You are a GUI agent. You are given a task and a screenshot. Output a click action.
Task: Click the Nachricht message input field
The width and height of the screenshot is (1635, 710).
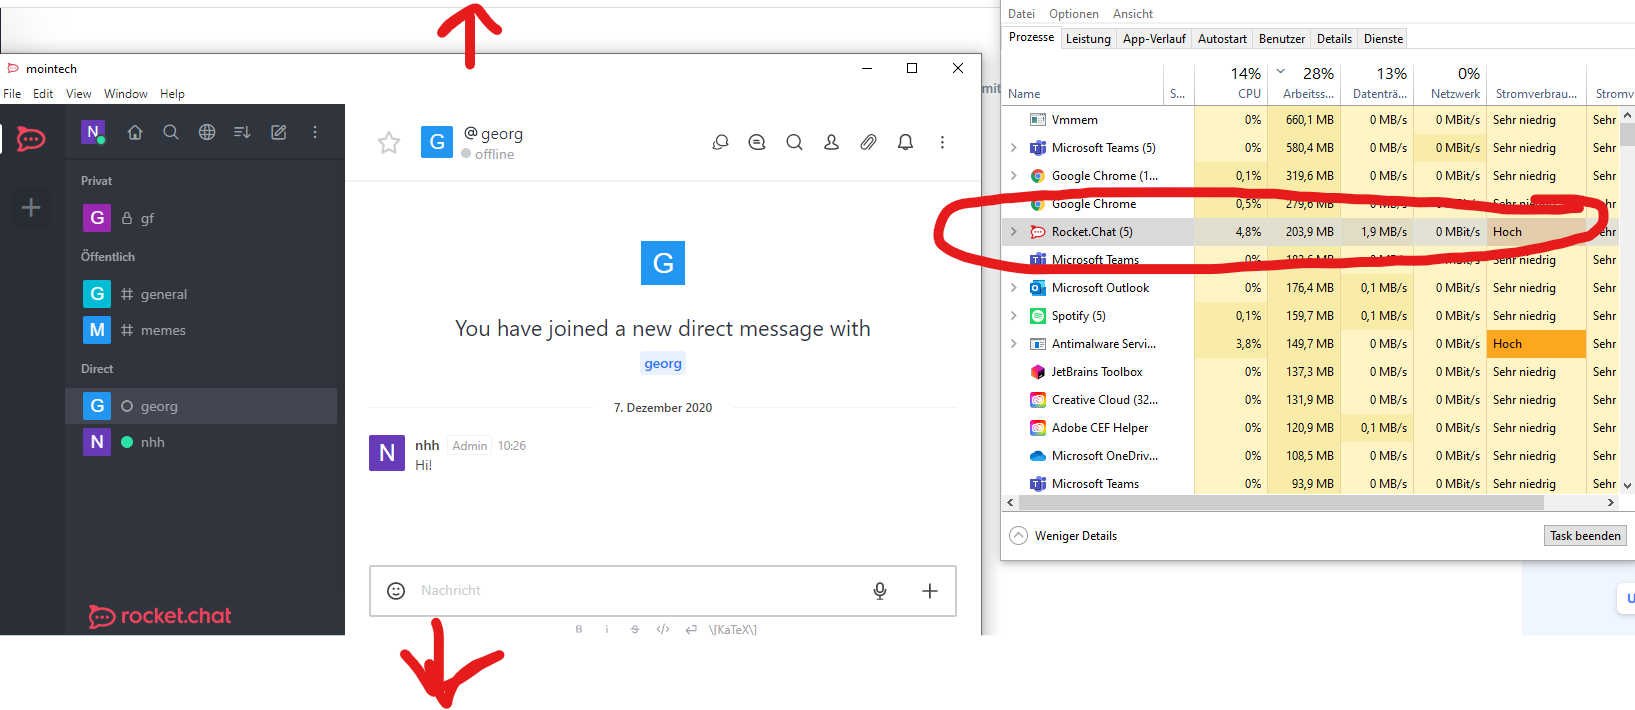pos(640,591)
